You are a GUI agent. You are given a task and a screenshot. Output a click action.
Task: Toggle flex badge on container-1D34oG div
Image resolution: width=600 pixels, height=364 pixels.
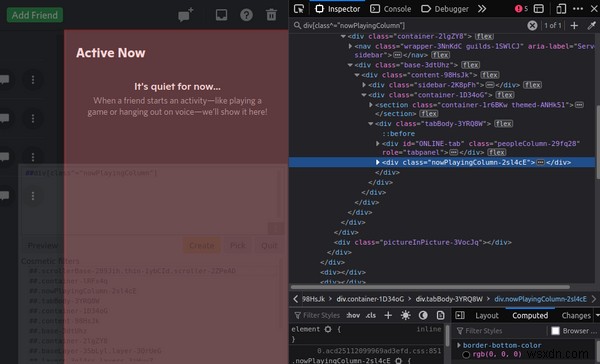[x=505, y=95]
